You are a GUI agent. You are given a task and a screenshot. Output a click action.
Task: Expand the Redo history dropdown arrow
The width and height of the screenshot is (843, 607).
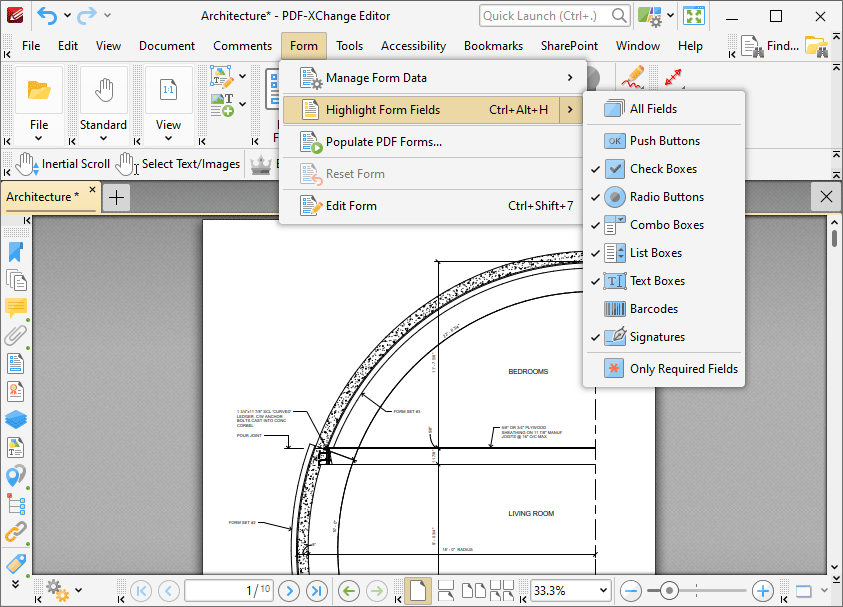[x=108, y=16]
